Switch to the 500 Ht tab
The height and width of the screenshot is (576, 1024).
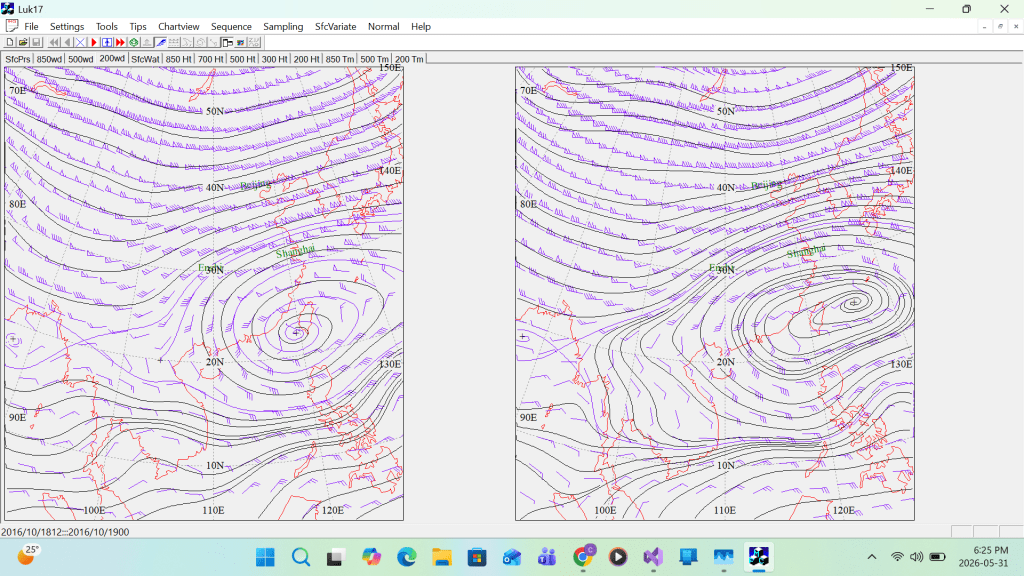point(242,59)
